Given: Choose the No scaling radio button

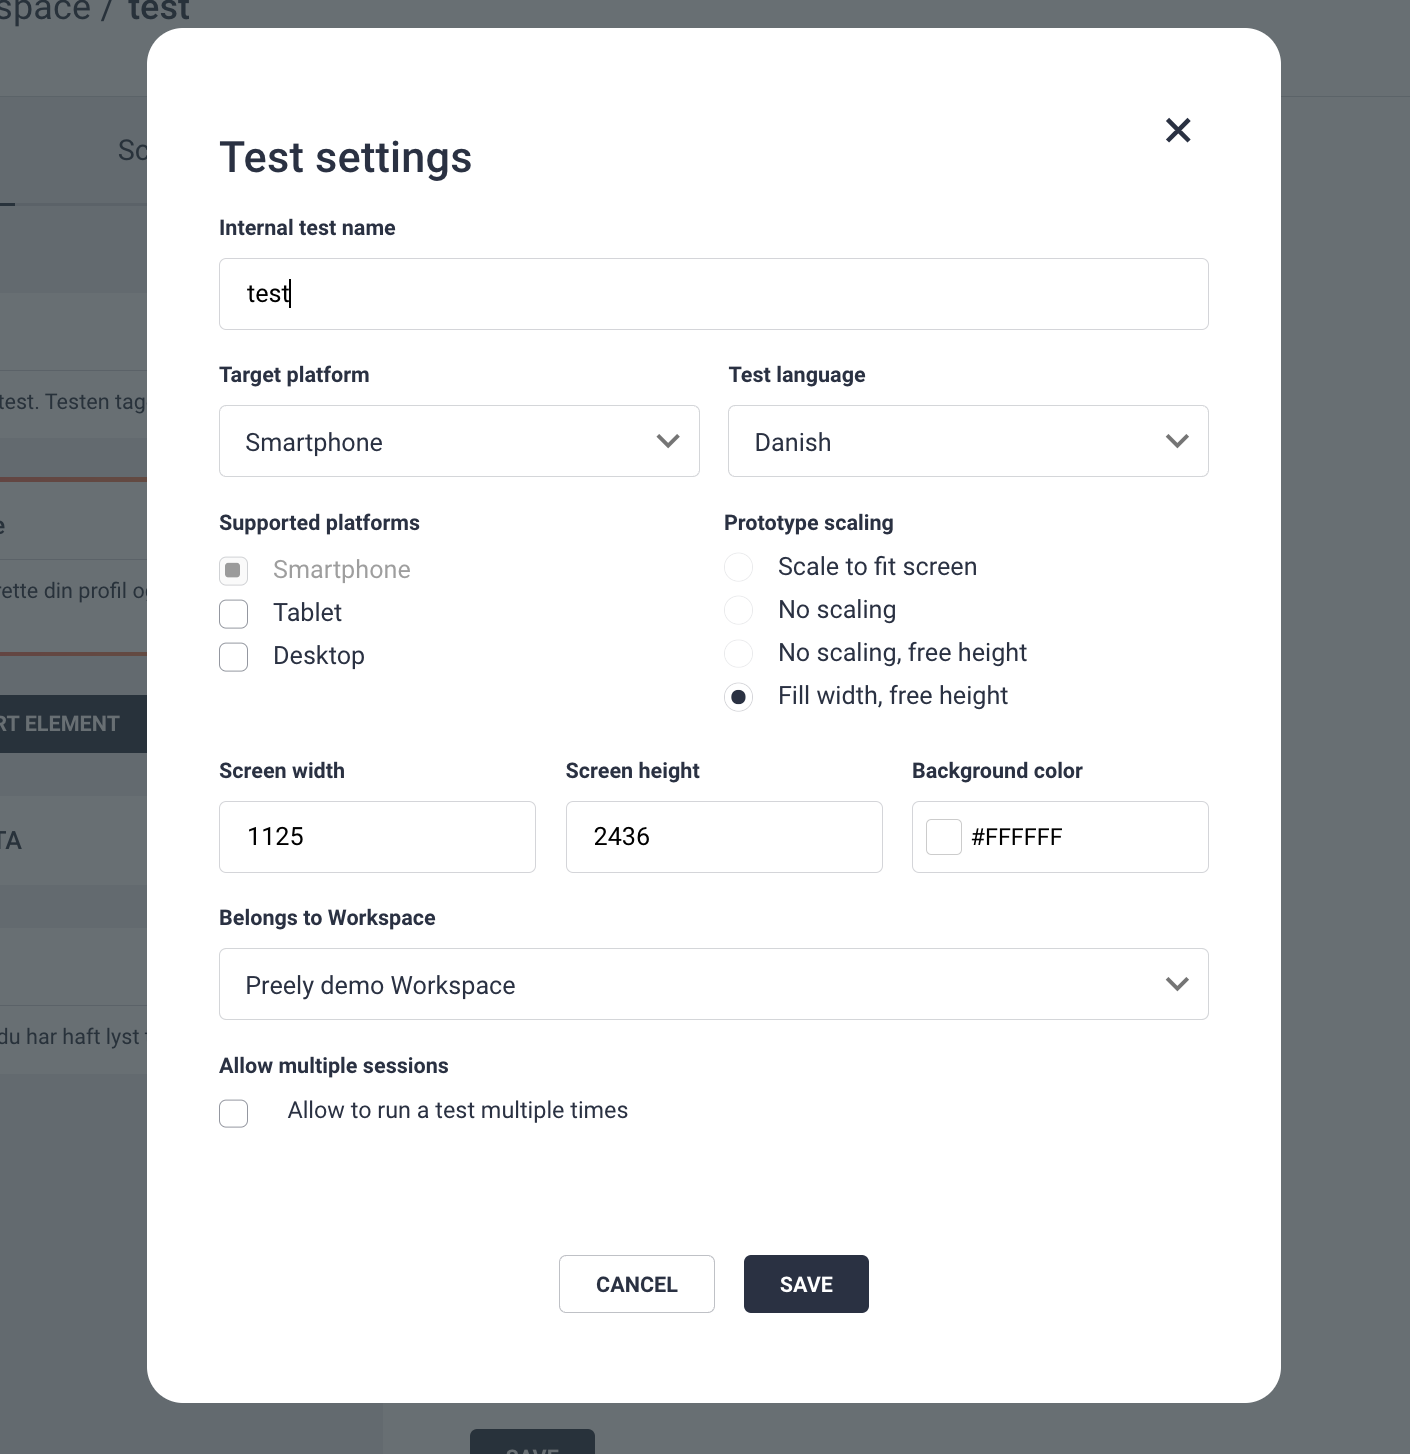Looking at the screenshot, I should pos(739,610).
